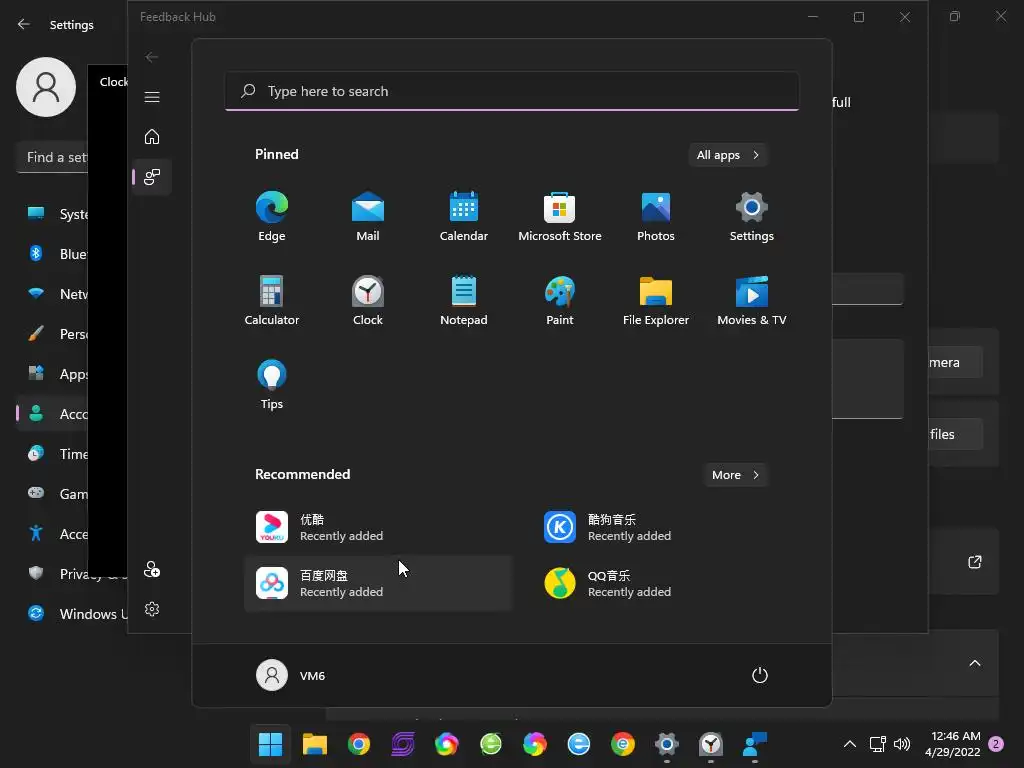Open recommended app 酷狗音乐

(665, 527)
